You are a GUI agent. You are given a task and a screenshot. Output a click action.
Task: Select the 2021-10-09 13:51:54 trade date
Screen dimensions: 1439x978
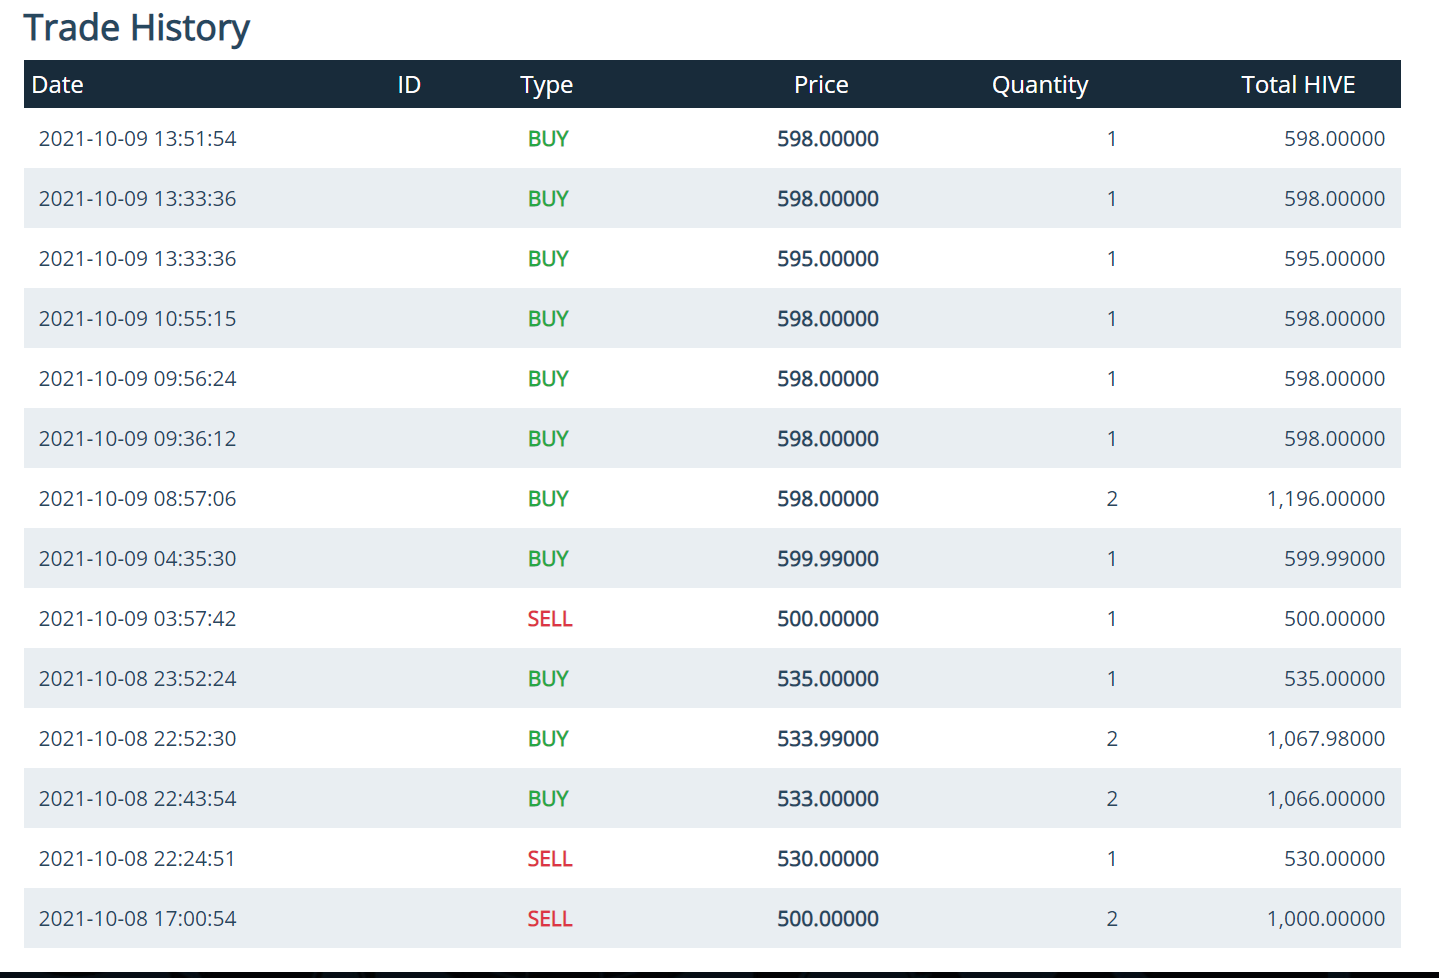tap(137, 139)
